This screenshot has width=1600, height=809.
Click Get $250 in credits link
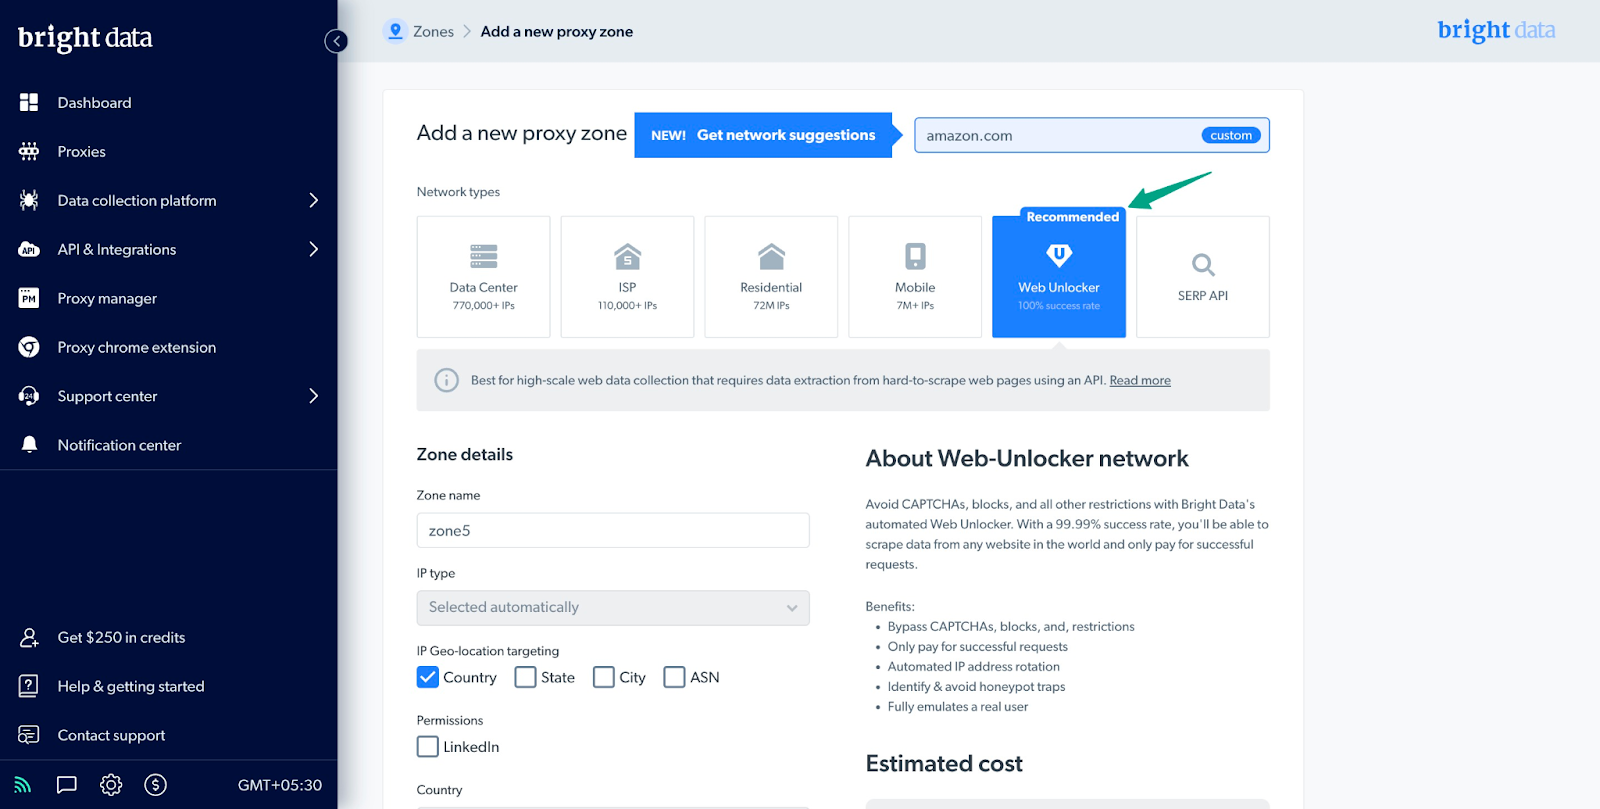(x=121, y=637)
